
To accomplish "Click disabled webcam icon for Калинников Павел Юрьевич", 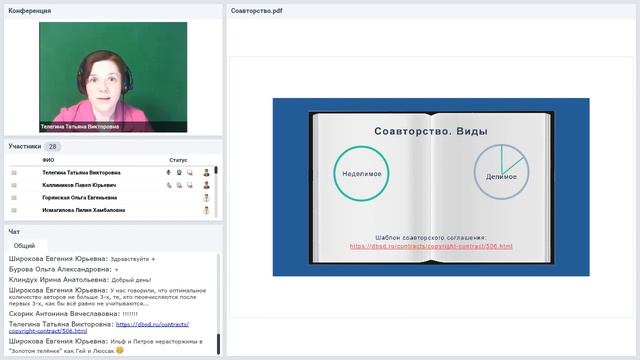I will pyautogui.click(x=179, y=185).
